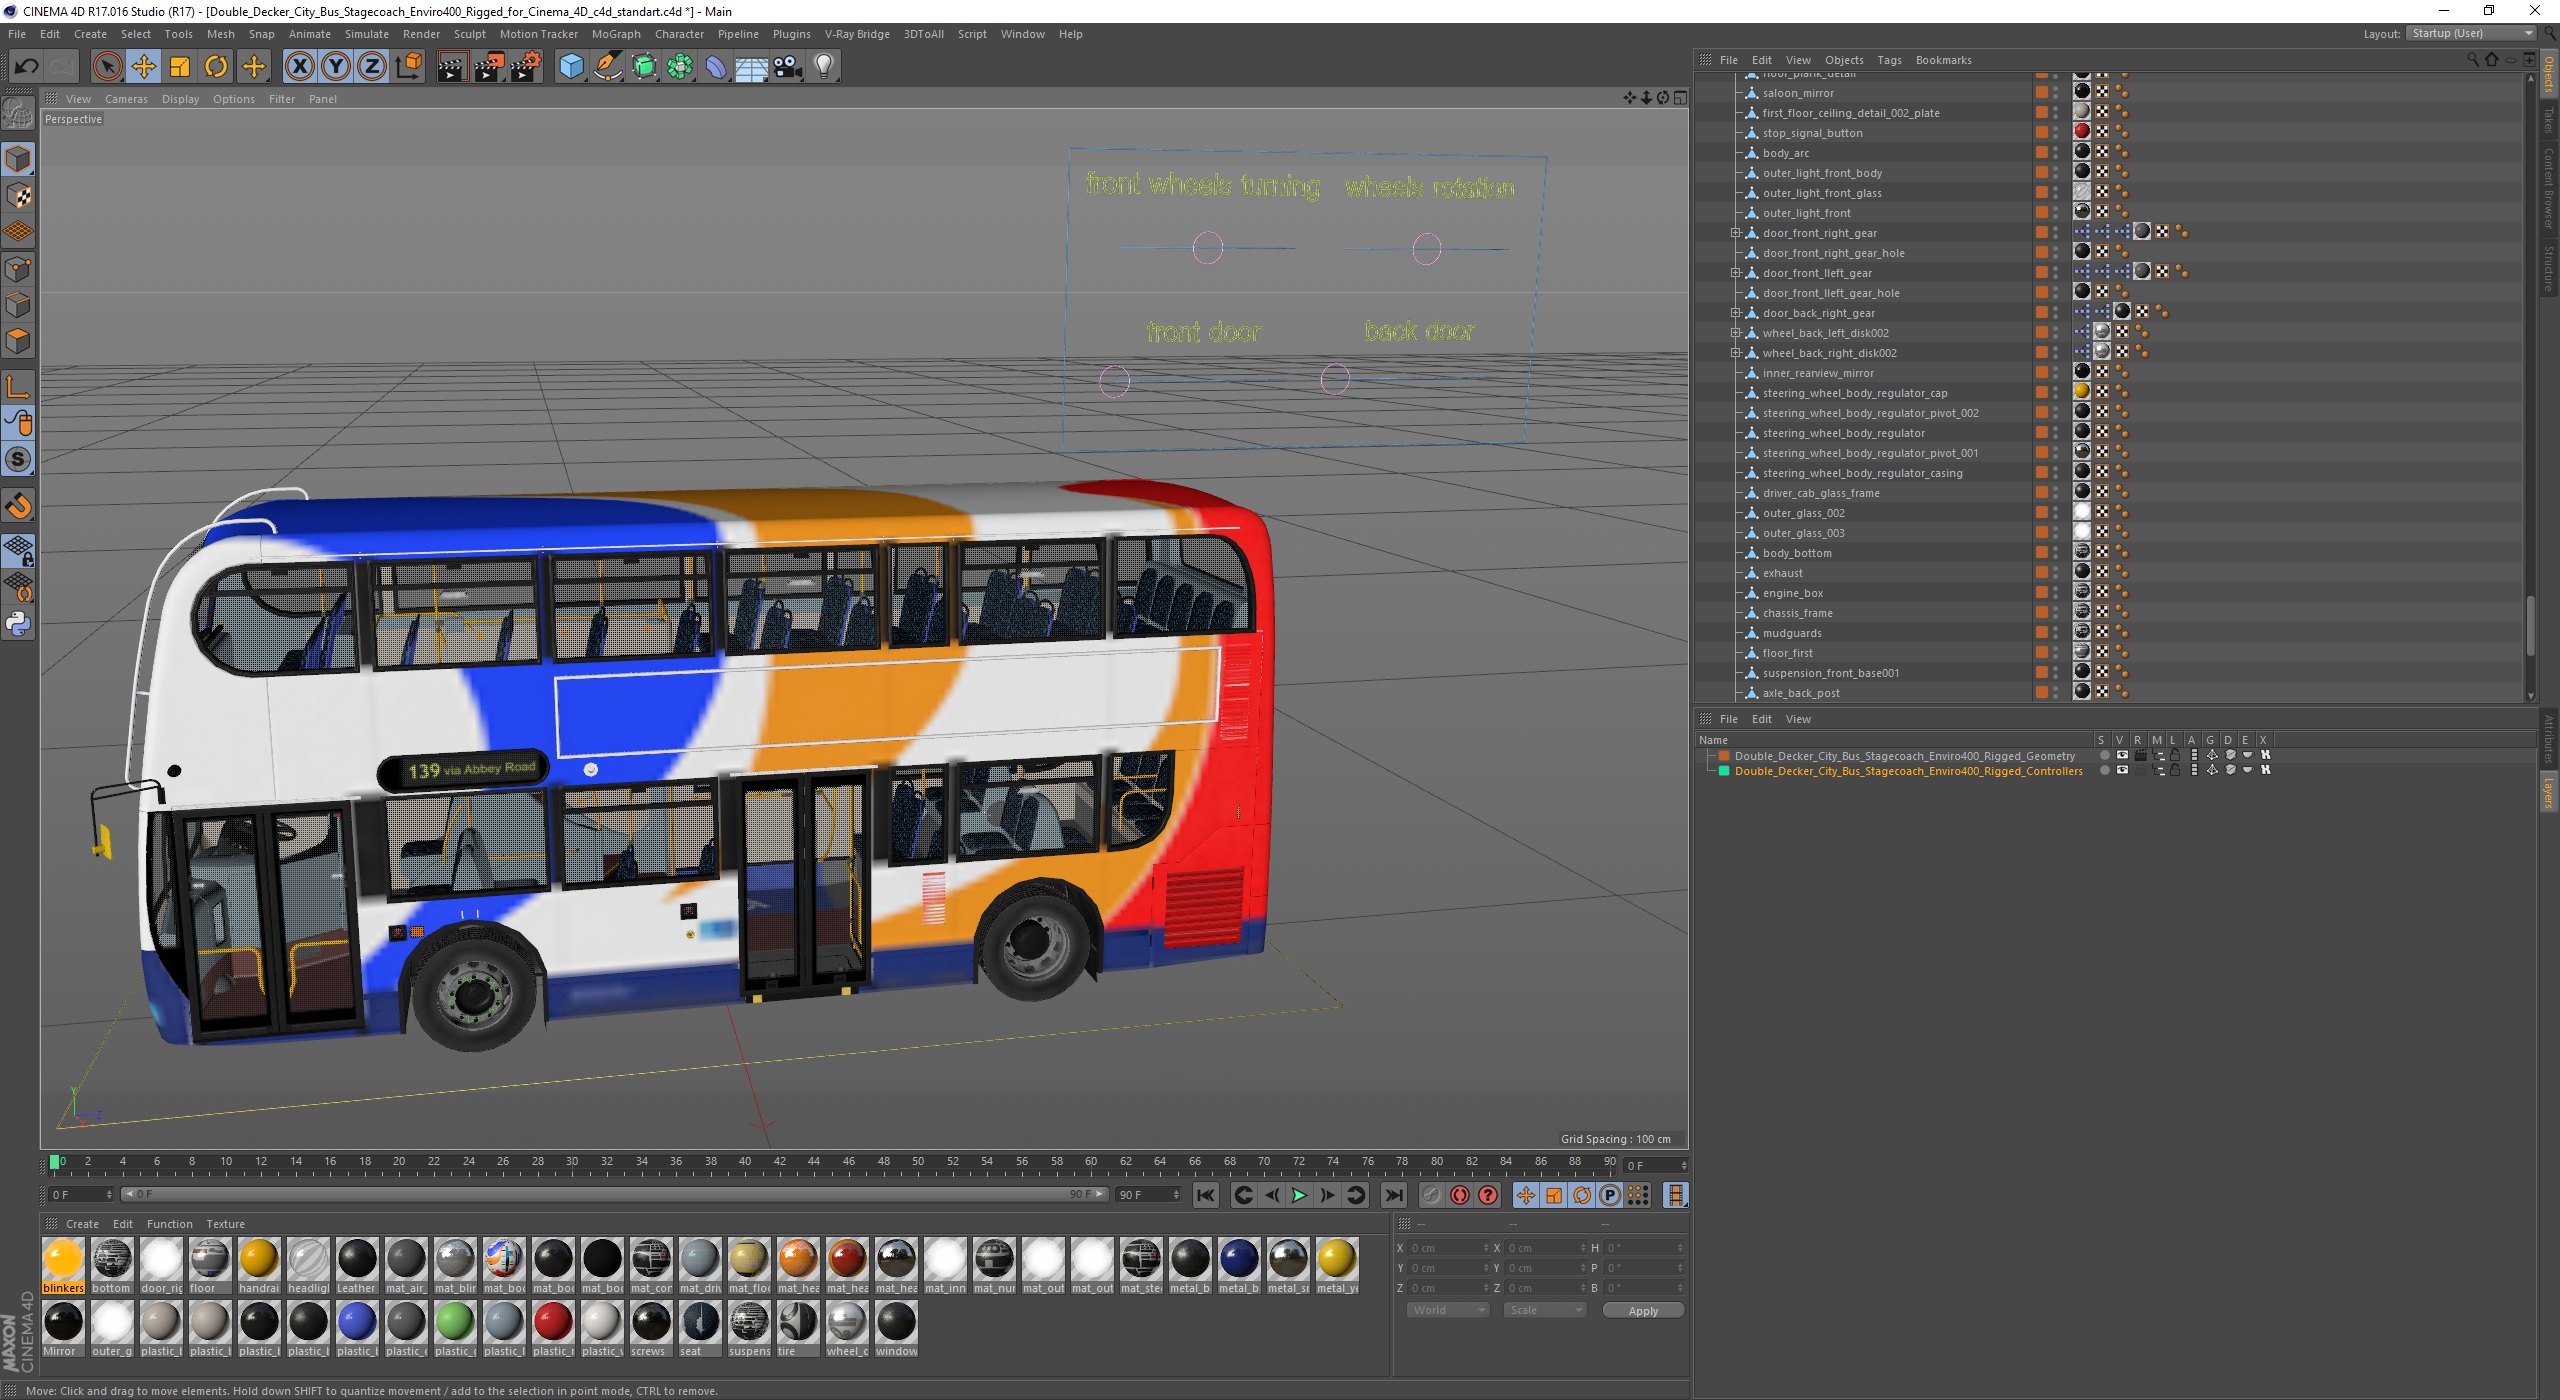This screenshot has height=1400, width=2560.
Task: Open the Layout Startup dropdown
Action: tap(2472, 33)
